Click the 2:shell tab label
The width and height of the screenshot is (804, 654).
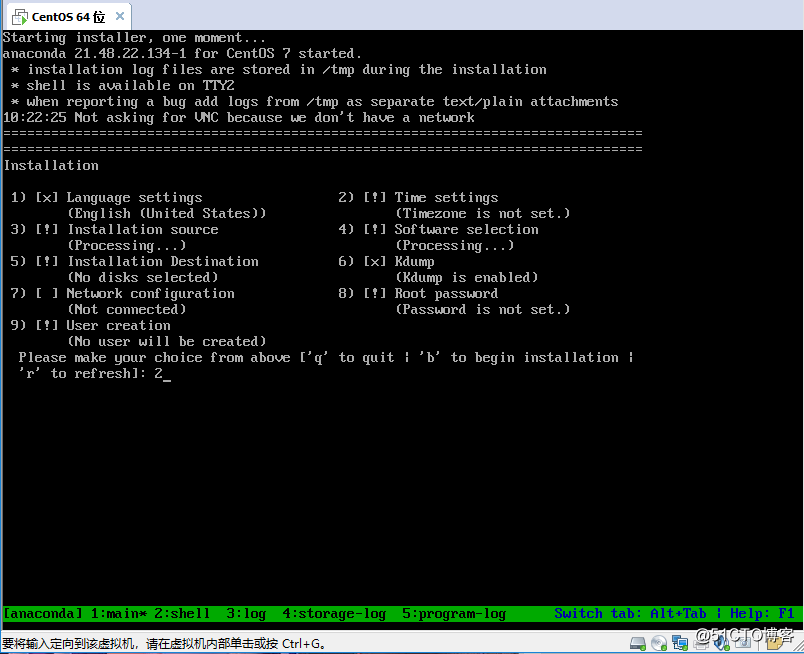pos(182,613)
